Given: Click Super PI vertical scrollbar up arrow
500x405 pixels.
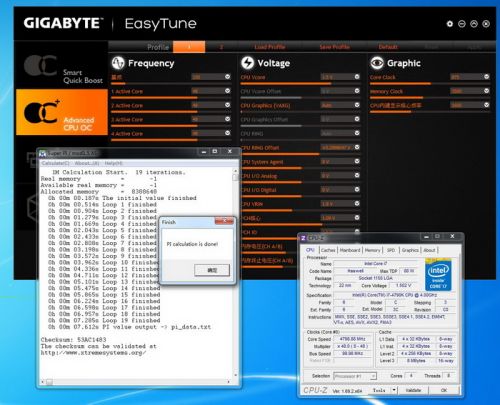Looking at the screenshot, I should click(x=235, y=171).
